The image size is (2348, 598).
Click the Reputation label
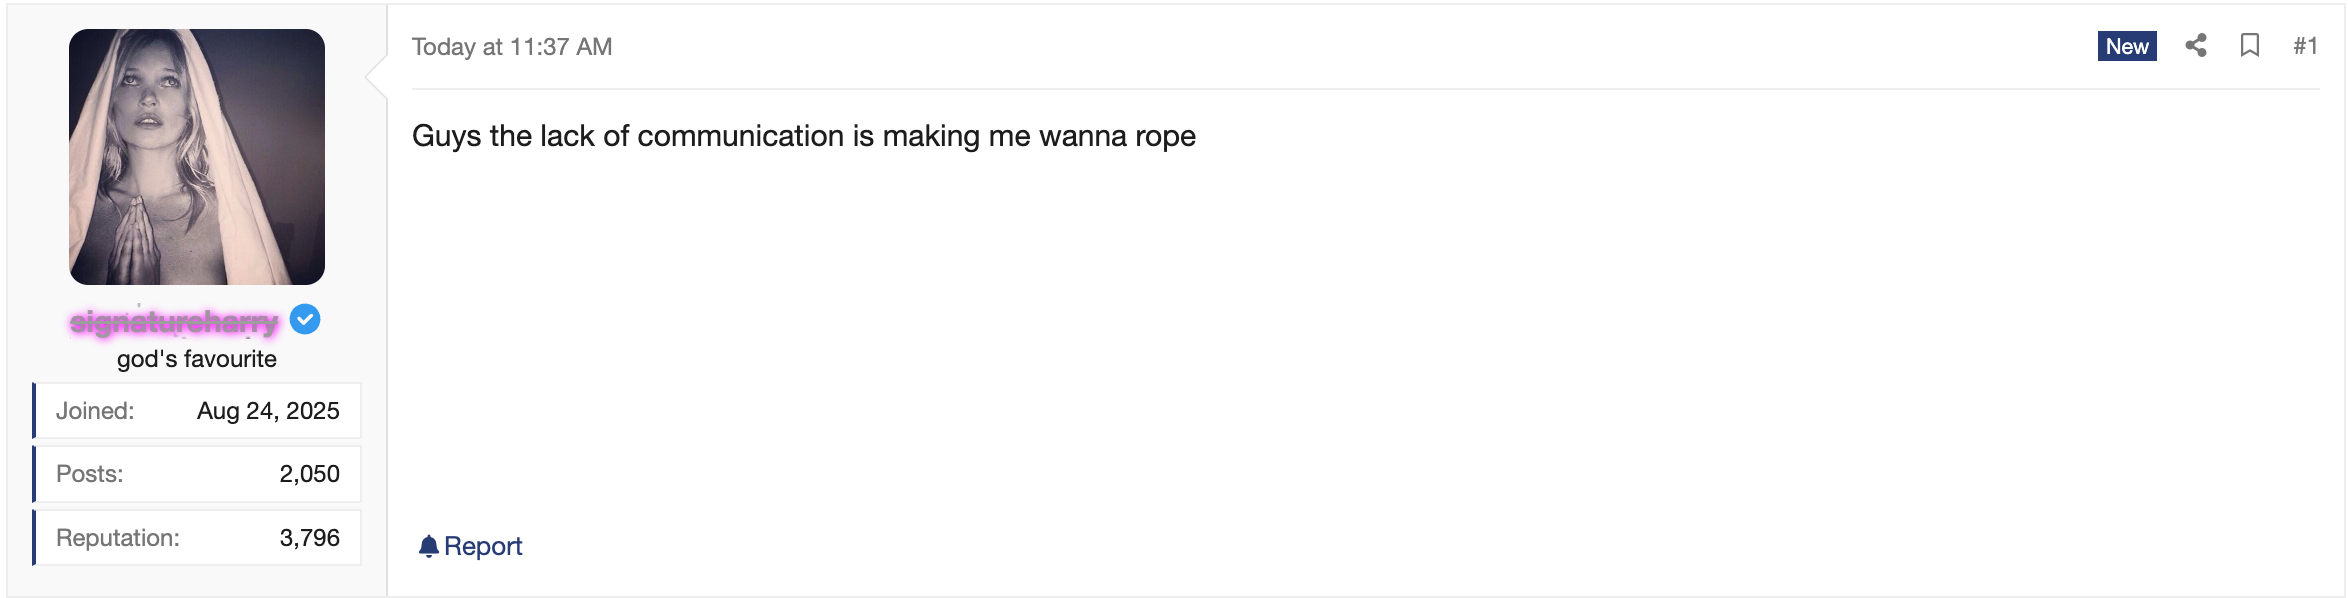tap(118, 538)
